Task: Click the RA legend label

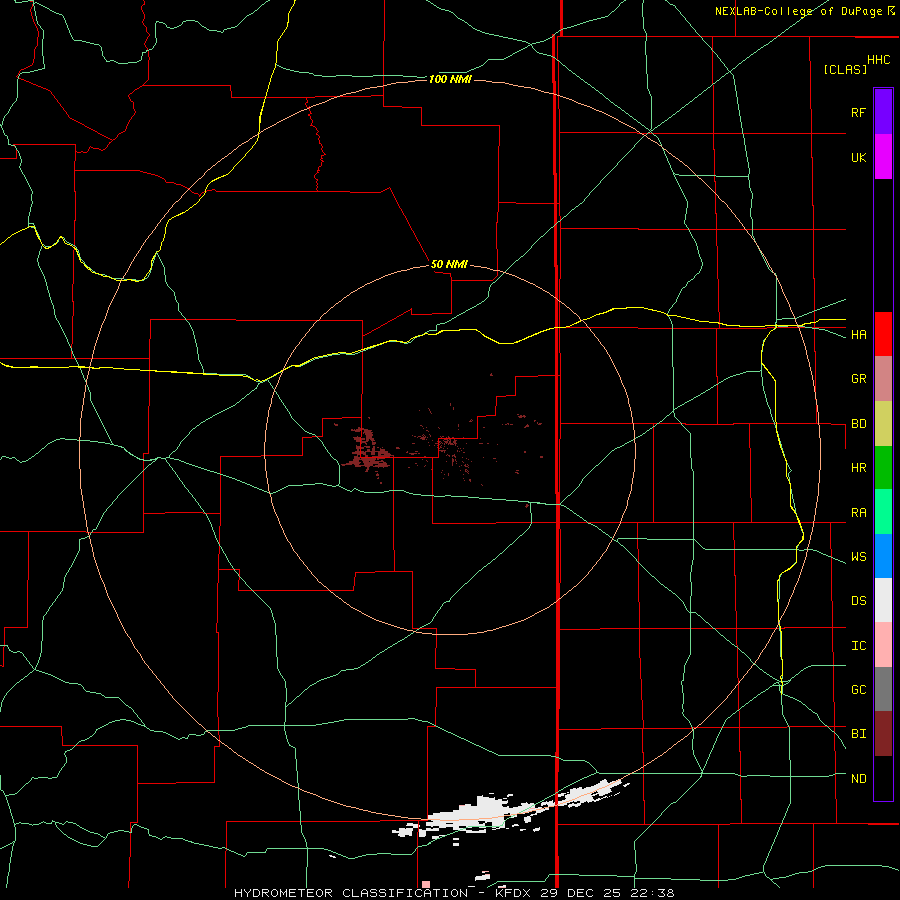Action: pos(858,513)
